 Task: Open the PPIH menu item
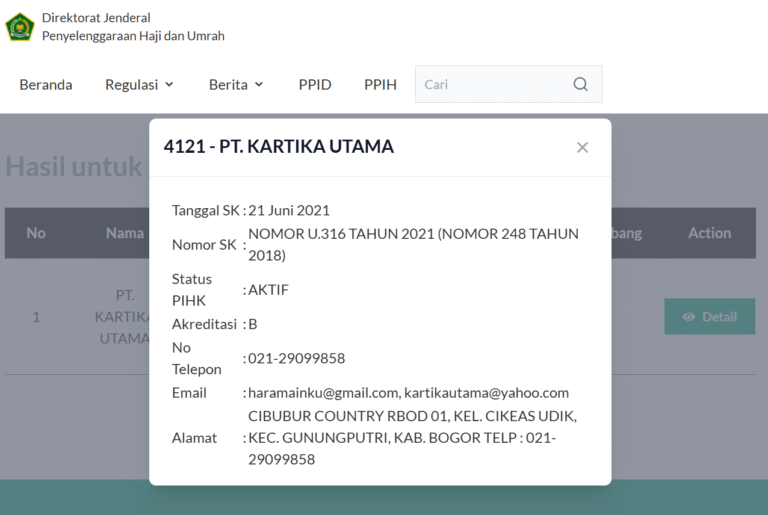click(x=380, y=85)
